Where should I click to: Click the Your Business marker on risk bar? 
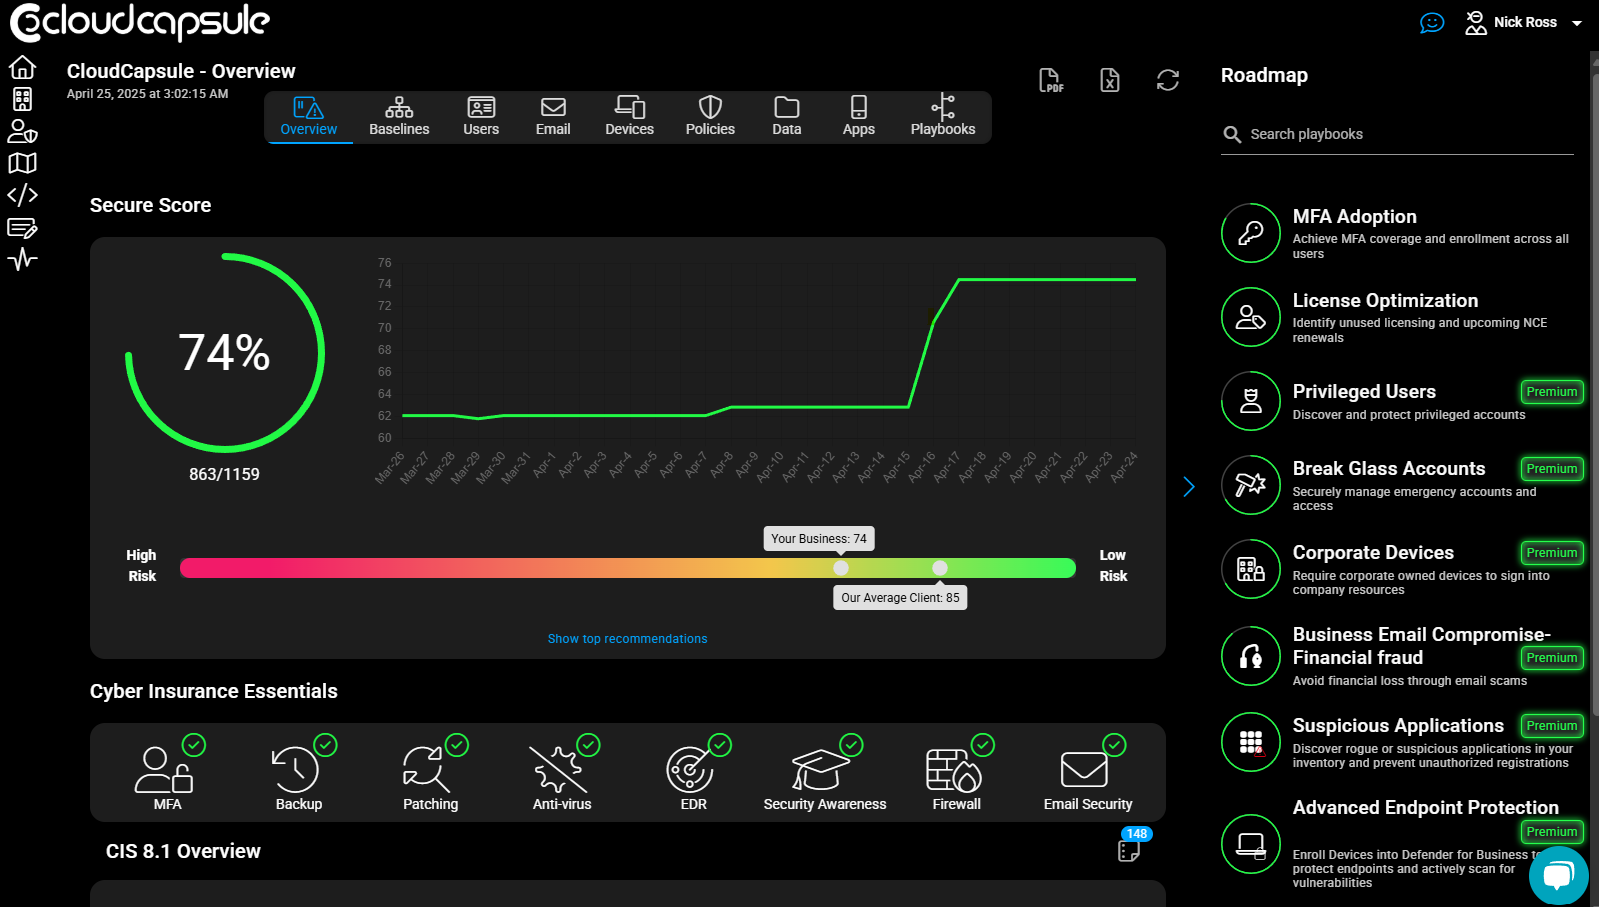pyautogui.click(x=841, y=568)
